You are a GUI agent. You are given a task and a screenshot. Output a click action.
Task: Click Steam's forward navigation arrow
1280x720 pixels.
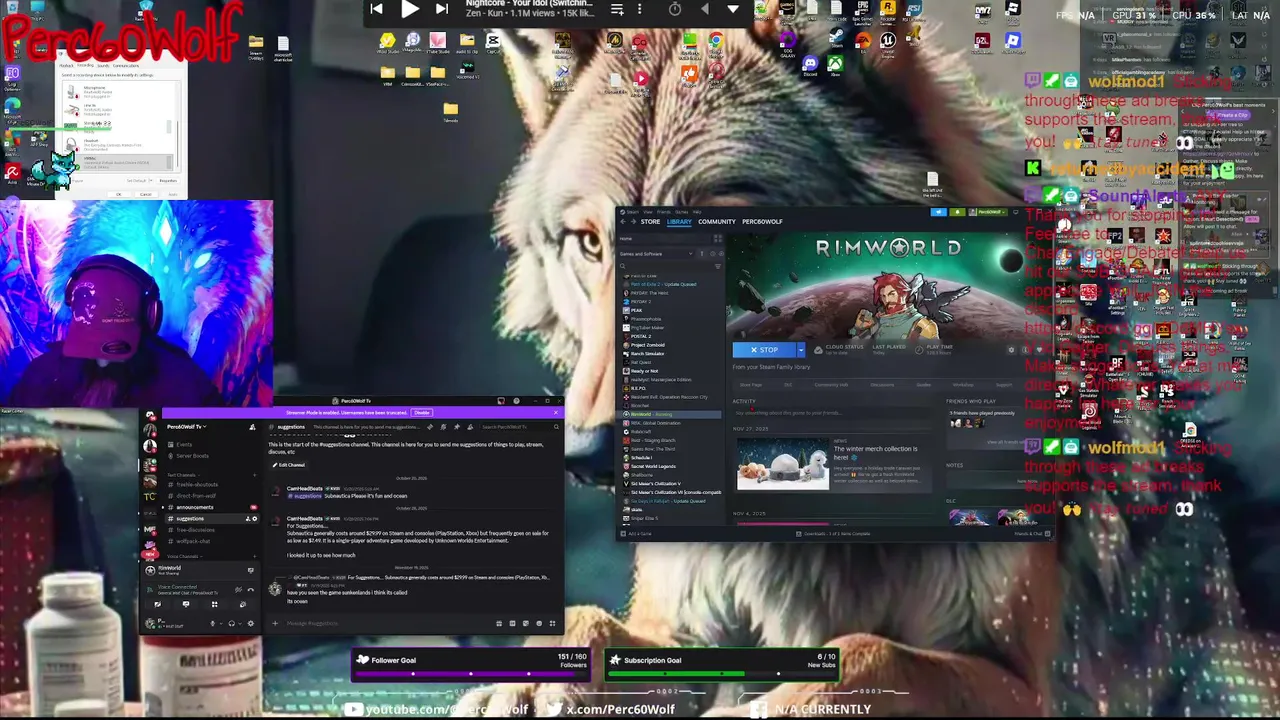click(633, 221)
